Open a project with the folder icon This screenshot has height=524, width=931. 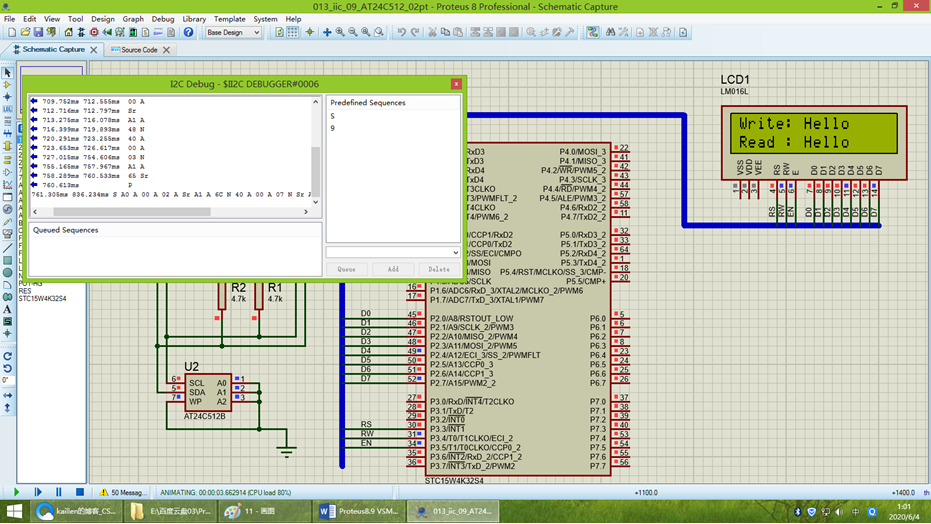[25, 33]
